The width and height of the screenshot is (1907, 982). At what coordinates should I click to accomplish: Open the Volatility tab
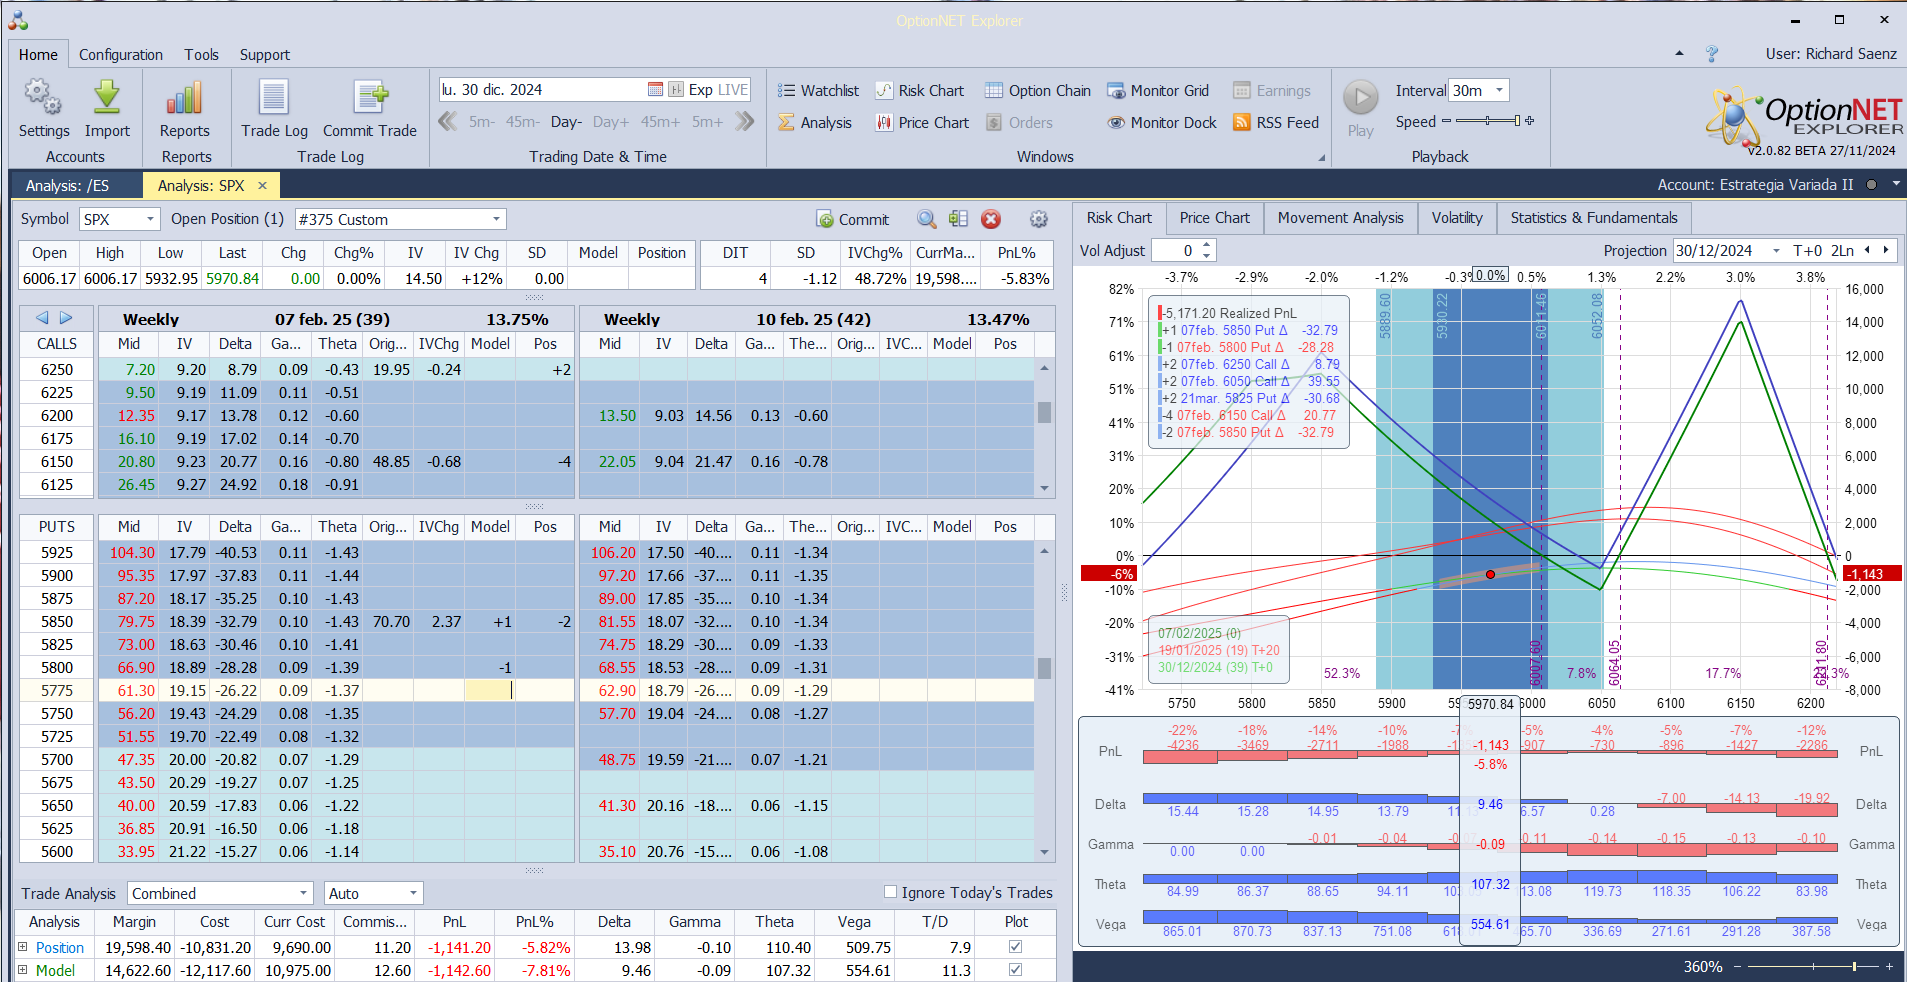(1456, 218)
